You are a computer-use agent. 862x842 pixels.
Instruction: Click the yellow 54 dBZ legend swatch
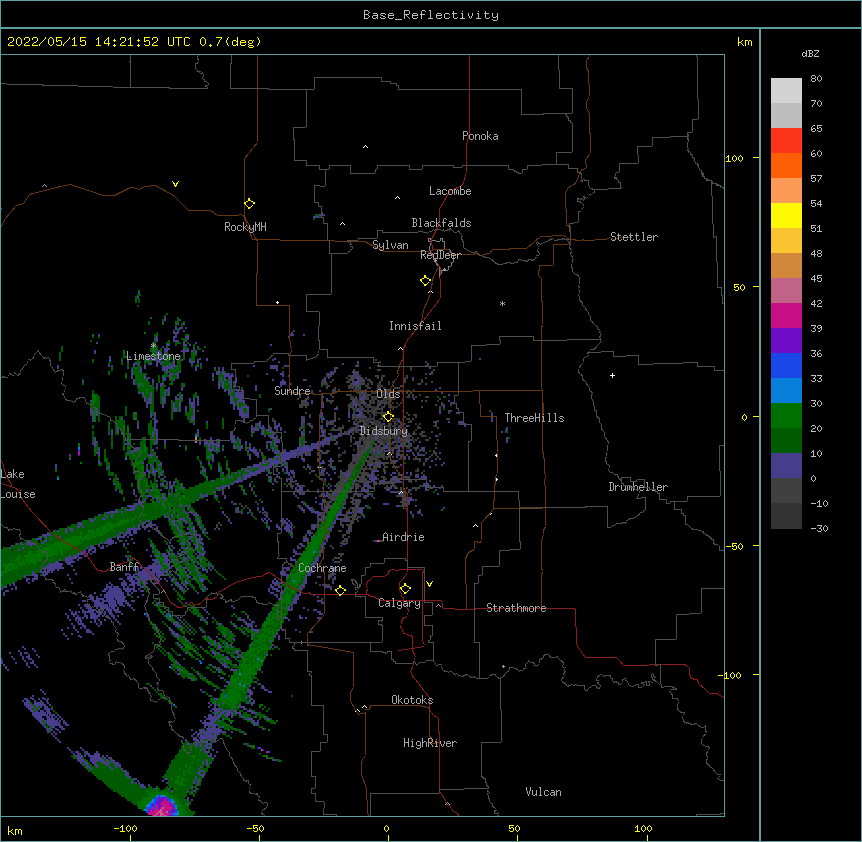pos(786,216)
